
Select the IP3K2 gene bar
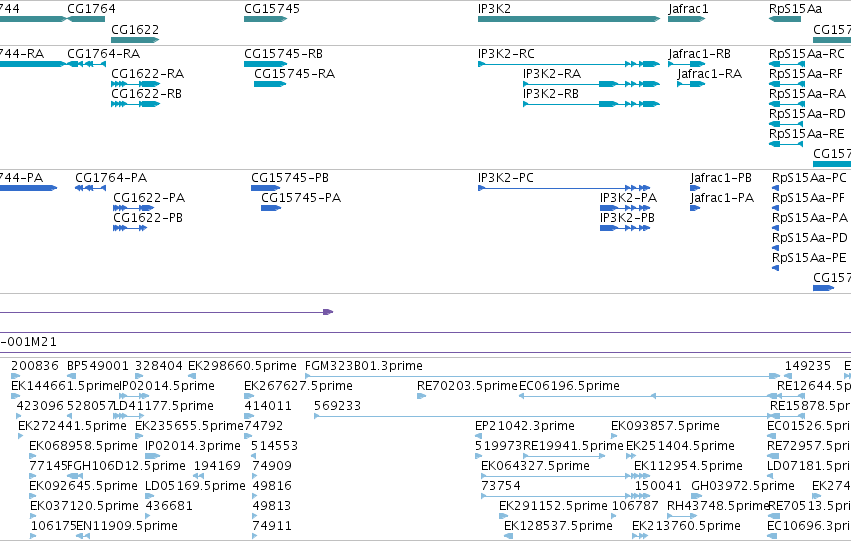point(569,19)
